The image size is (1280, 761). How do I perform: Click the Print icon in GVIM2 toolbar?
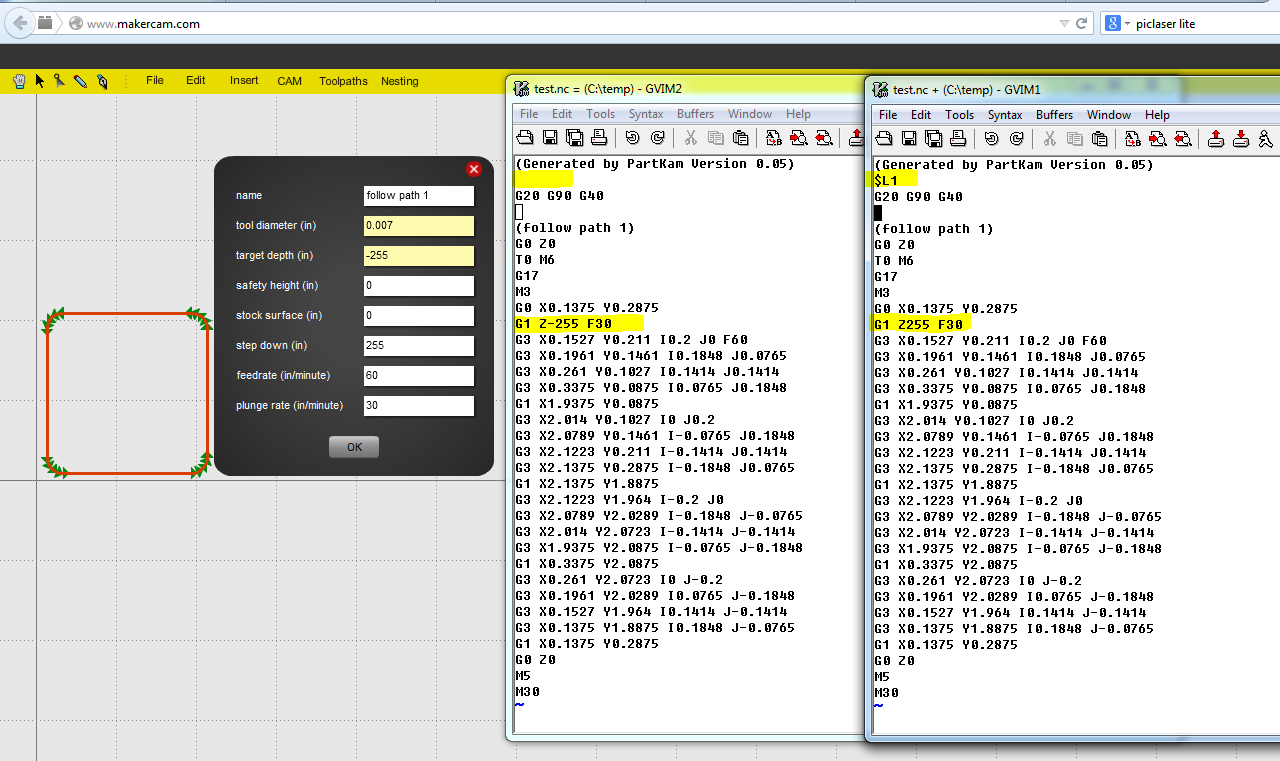pos(599,138)
